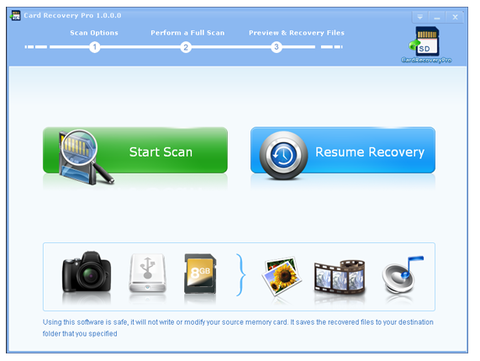The height and width of the screenshot is (361, 480).
Task: Open the title bar dropdown arrow menu
Action: click(420, 17)
